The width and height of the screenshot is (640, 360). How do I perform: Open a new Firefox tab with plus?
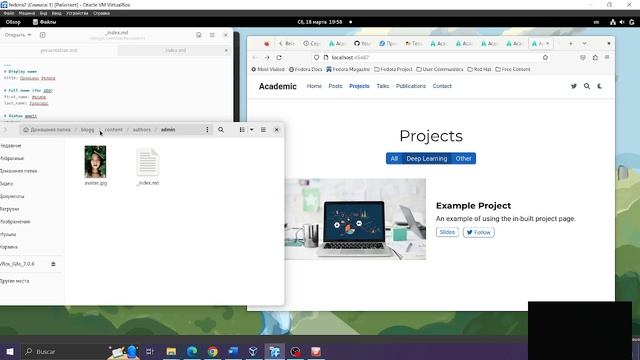coord(571,43)
